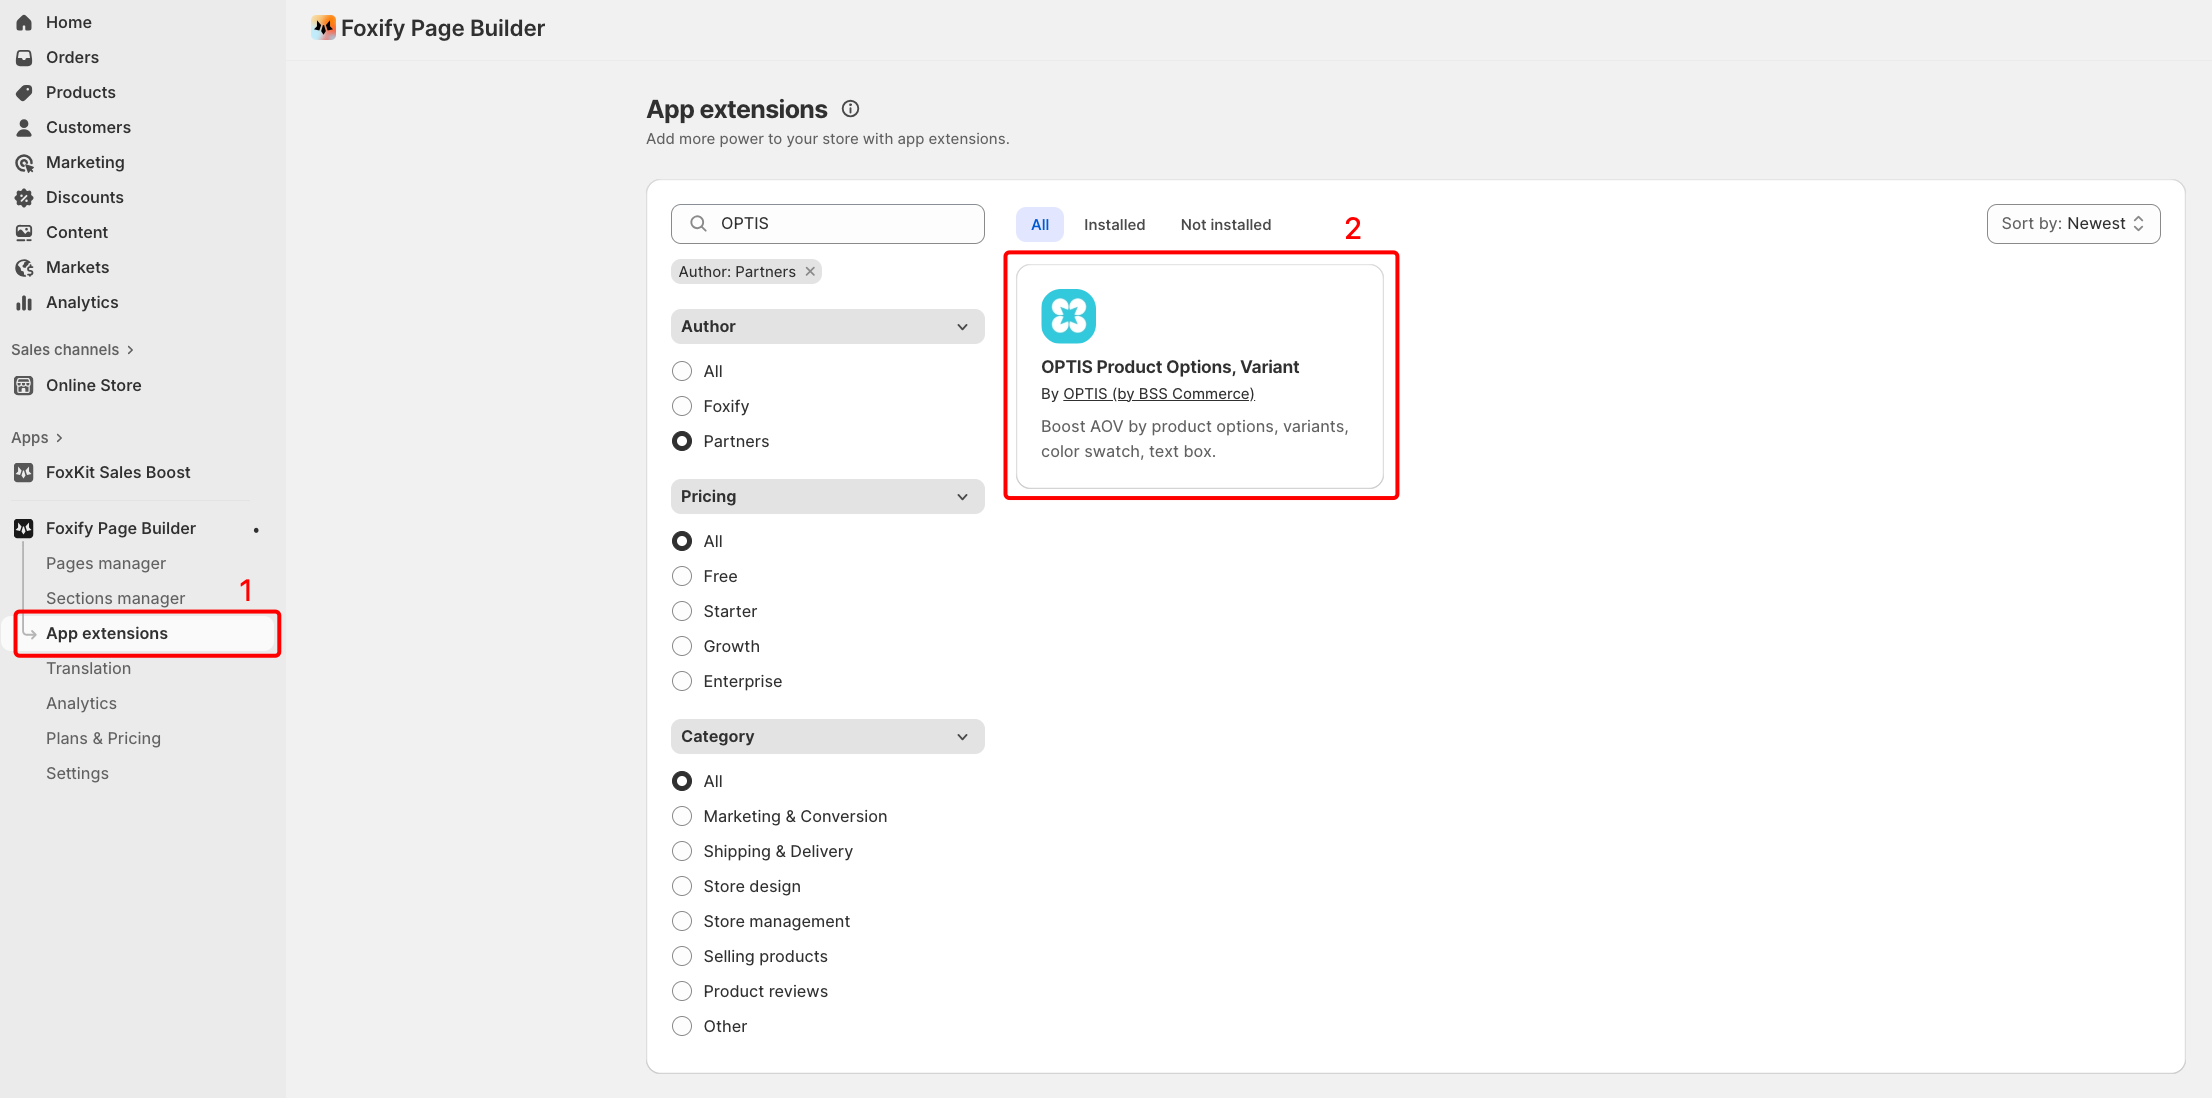Screen dimensions: 2212x1098
Task: Open Sections manager in sidebar
Action: [x=115, y=598]
